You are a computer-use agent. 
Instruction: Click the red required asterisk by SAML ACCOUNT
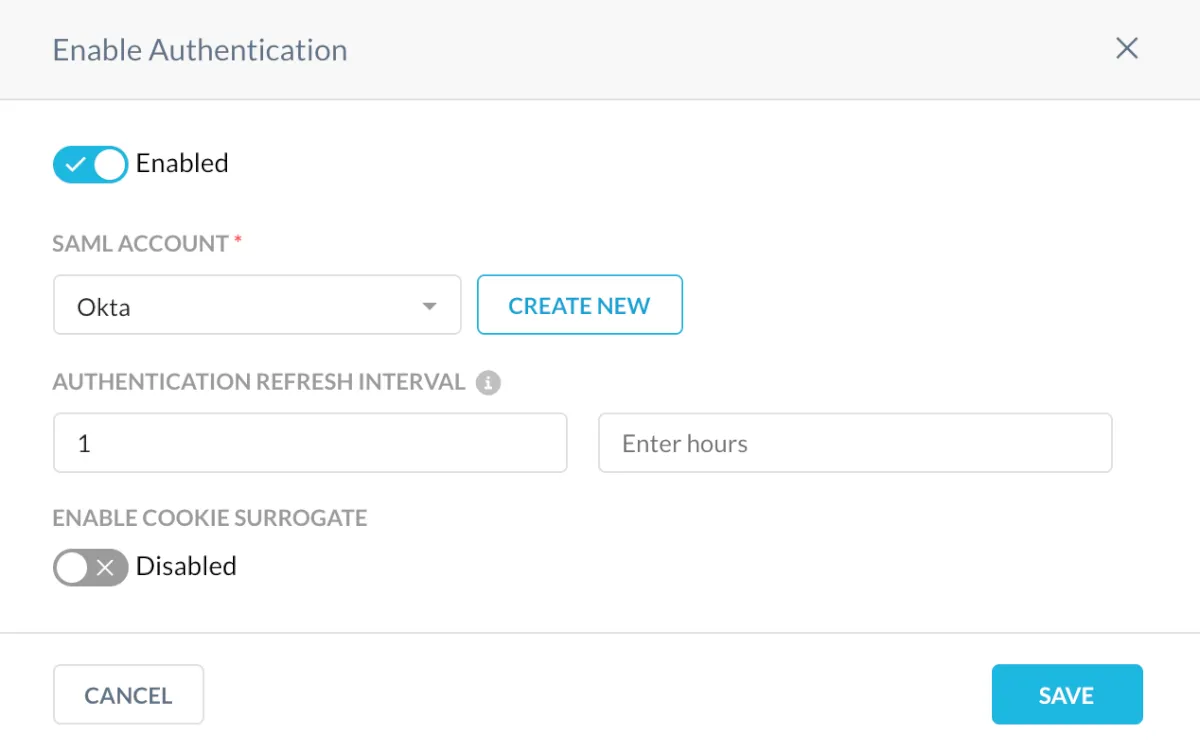pos(238,242)
